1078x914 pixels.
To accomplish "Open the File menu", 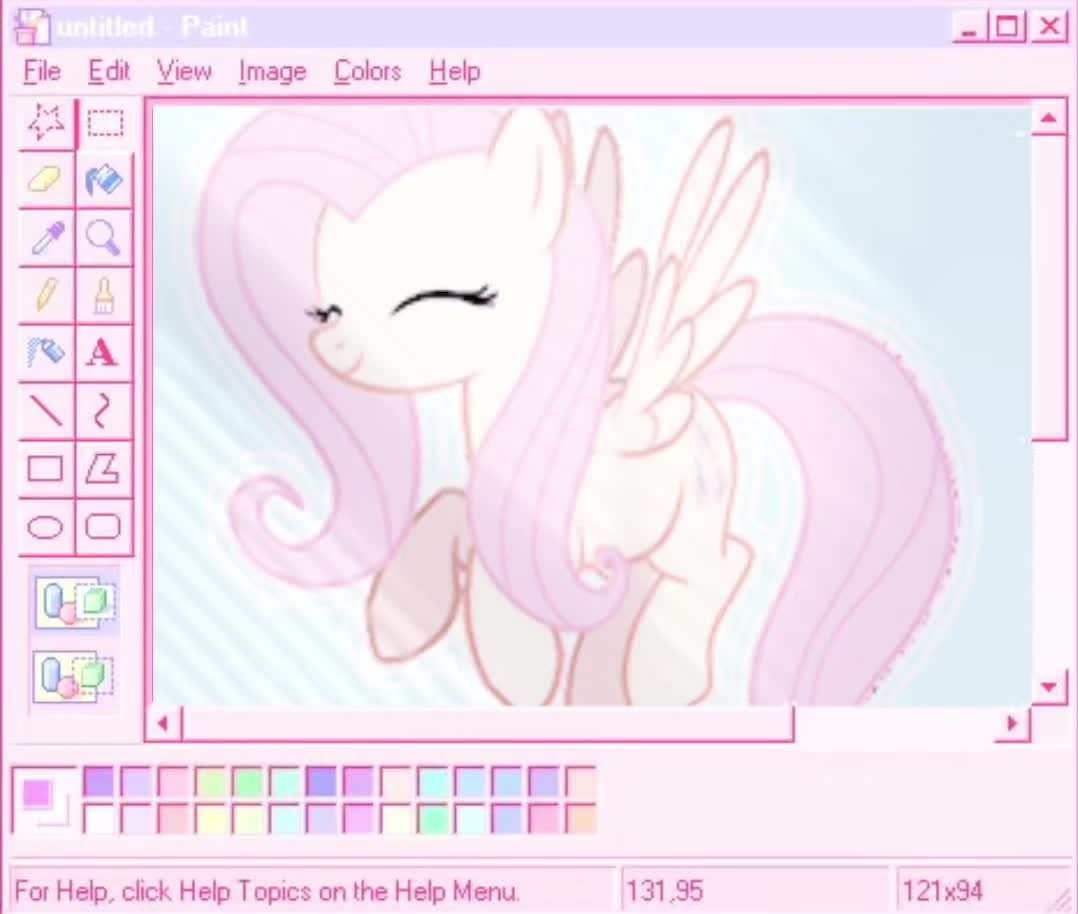I will click(x=42, y=71).
